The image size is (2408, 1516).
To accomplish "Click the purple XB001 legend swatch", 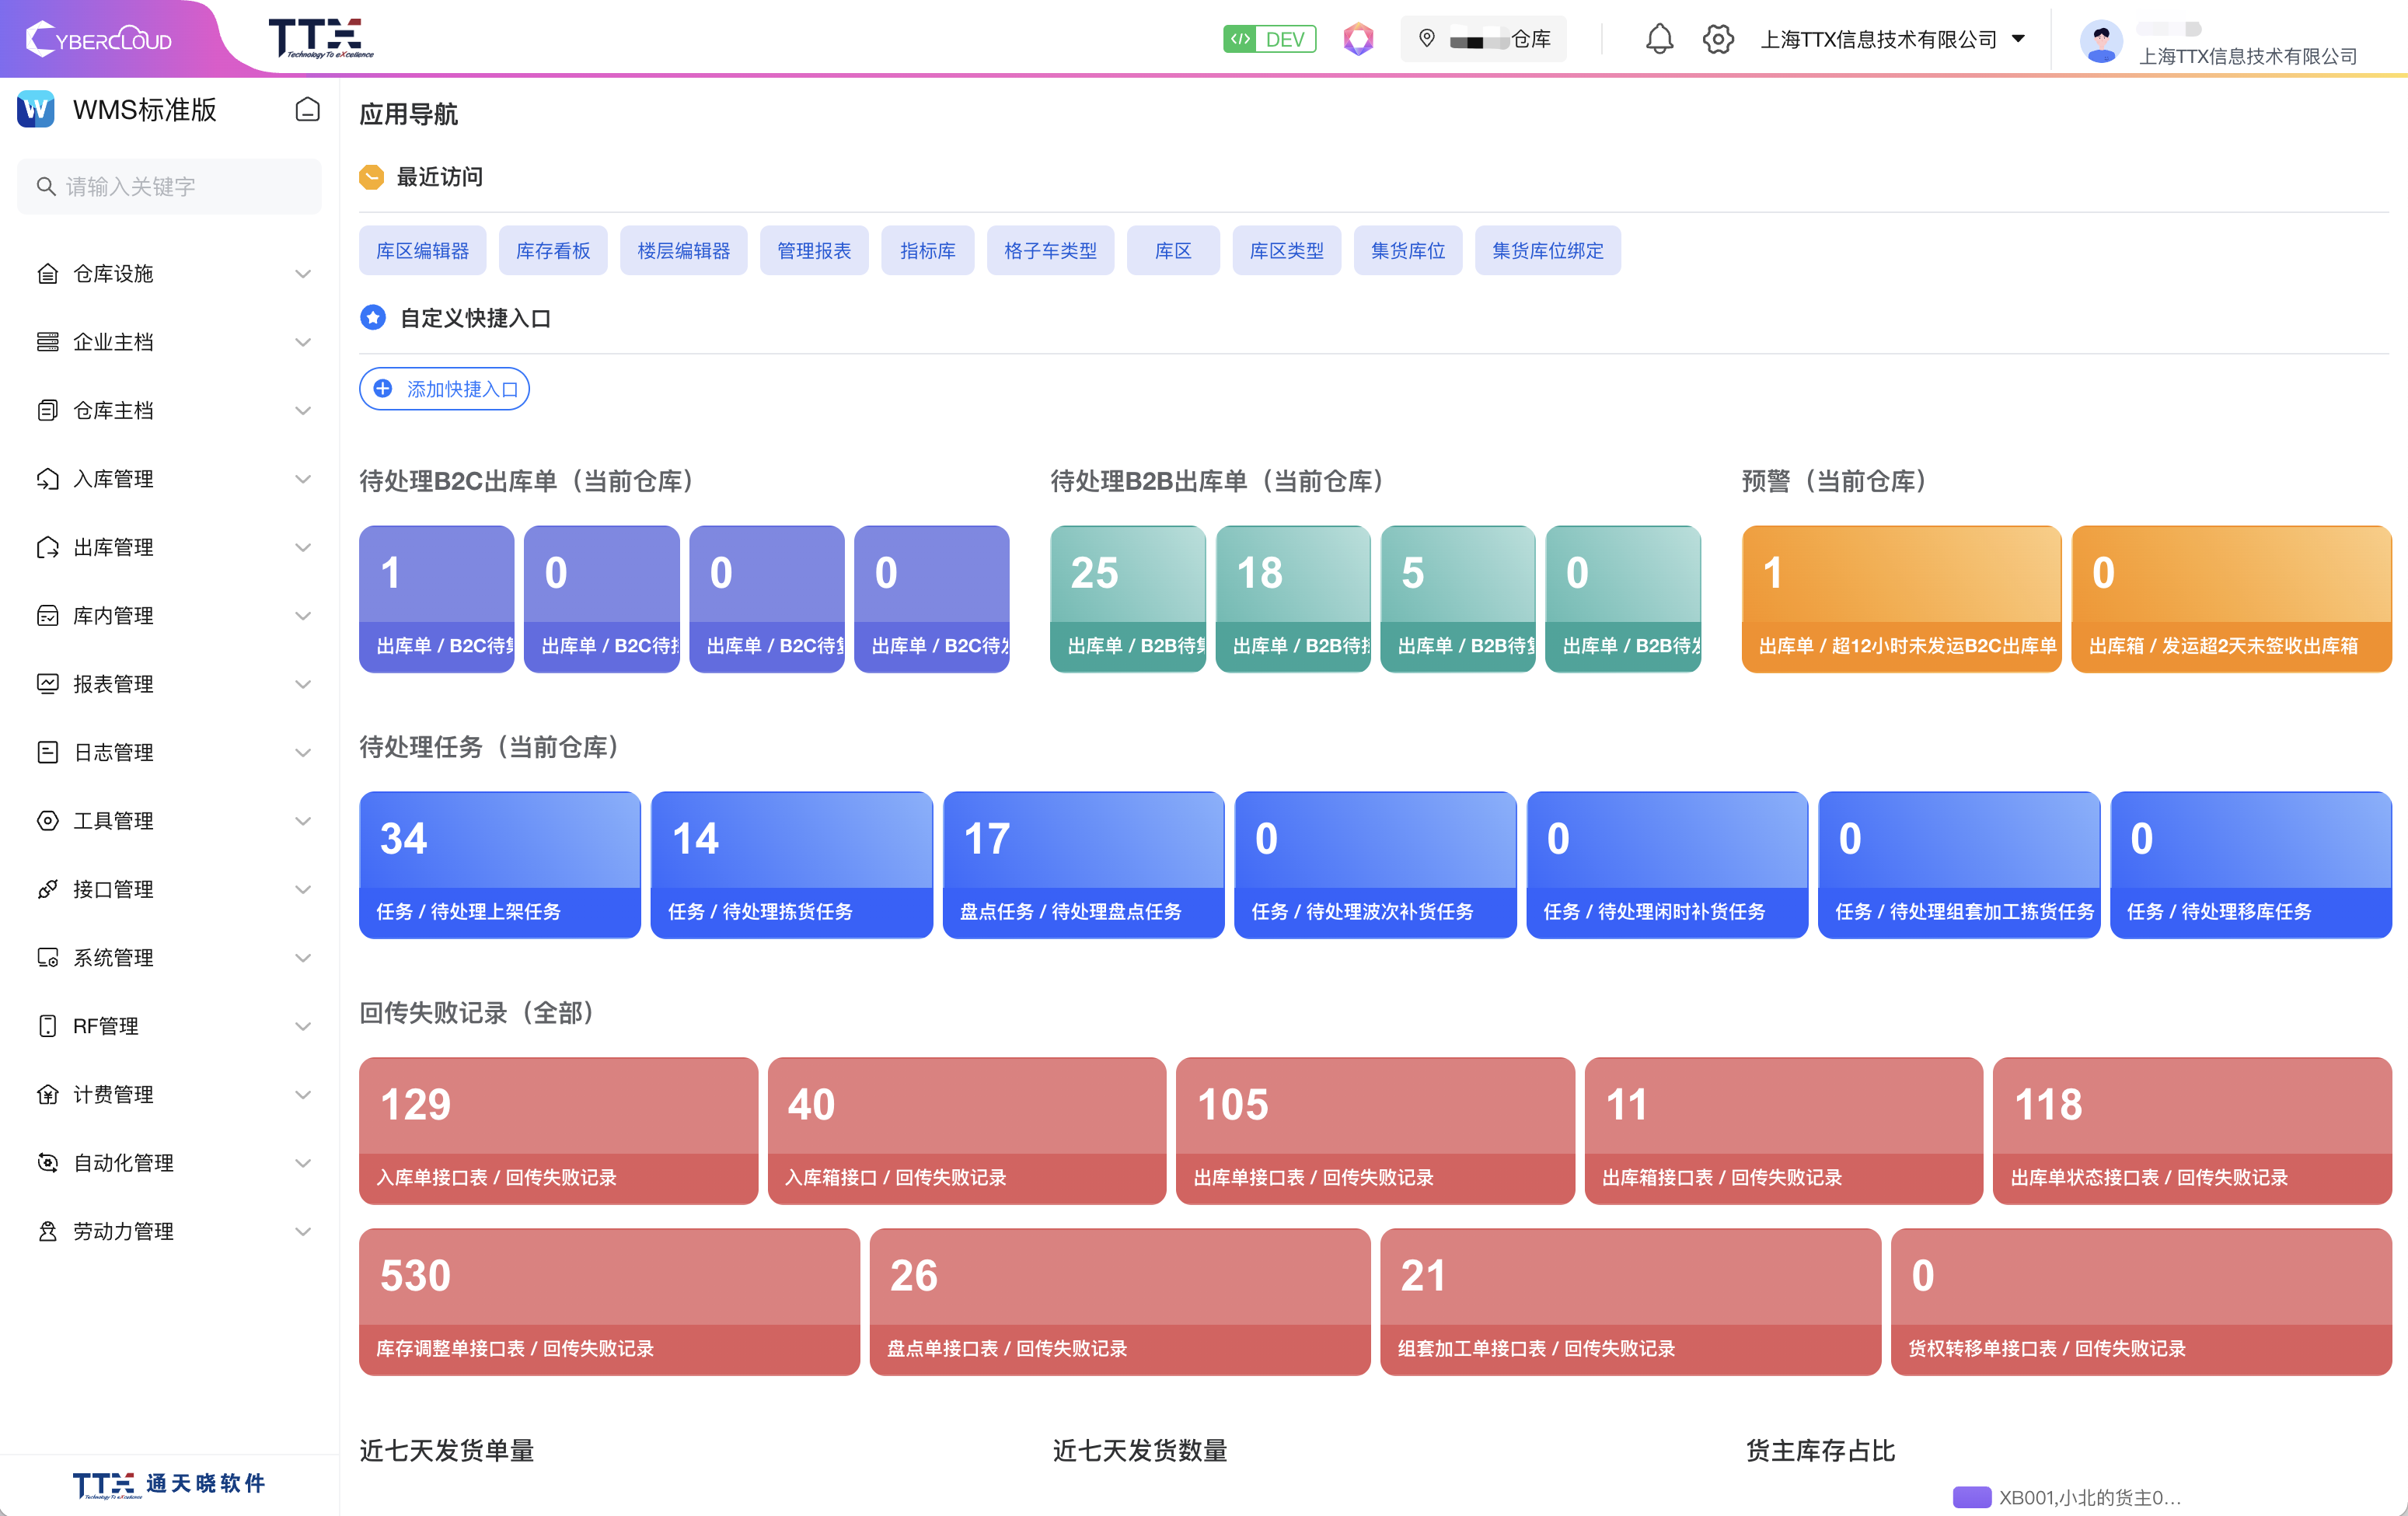I will coord(1971,1496).
